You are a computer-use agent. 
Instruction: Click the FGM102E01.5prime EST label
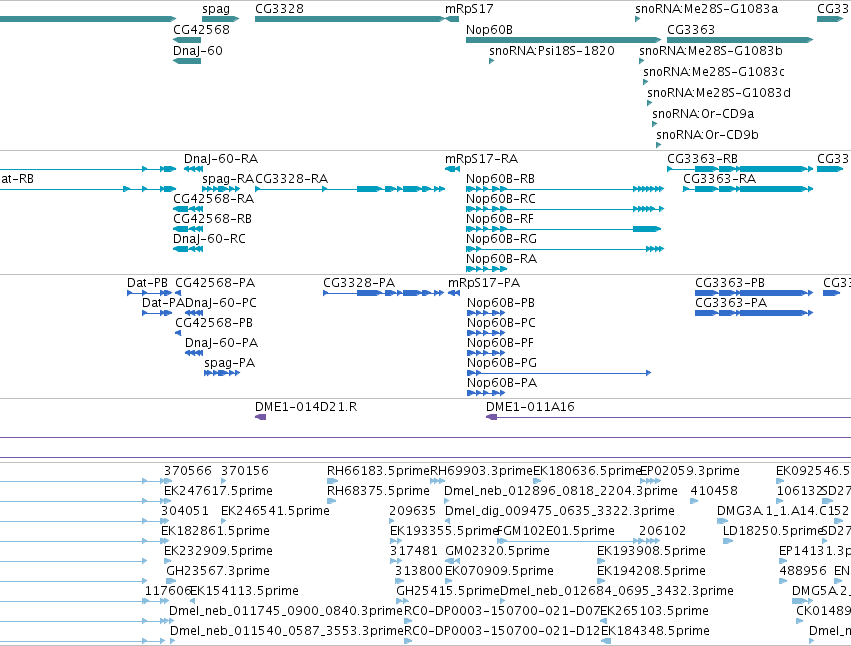(x=556, y=531)
